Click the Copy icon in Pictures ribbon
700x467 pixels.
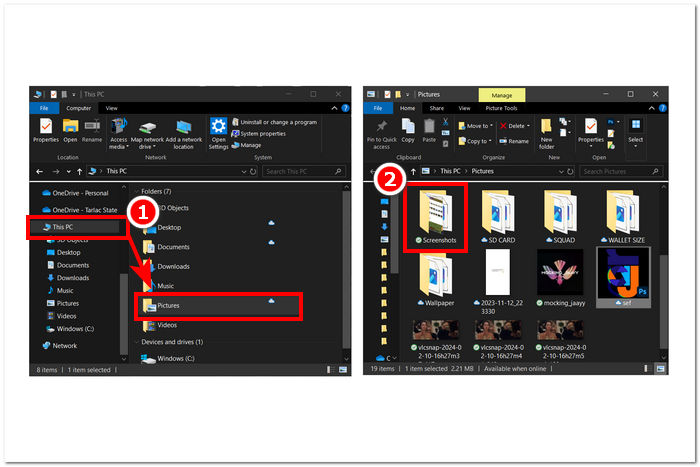coord(410,128)
